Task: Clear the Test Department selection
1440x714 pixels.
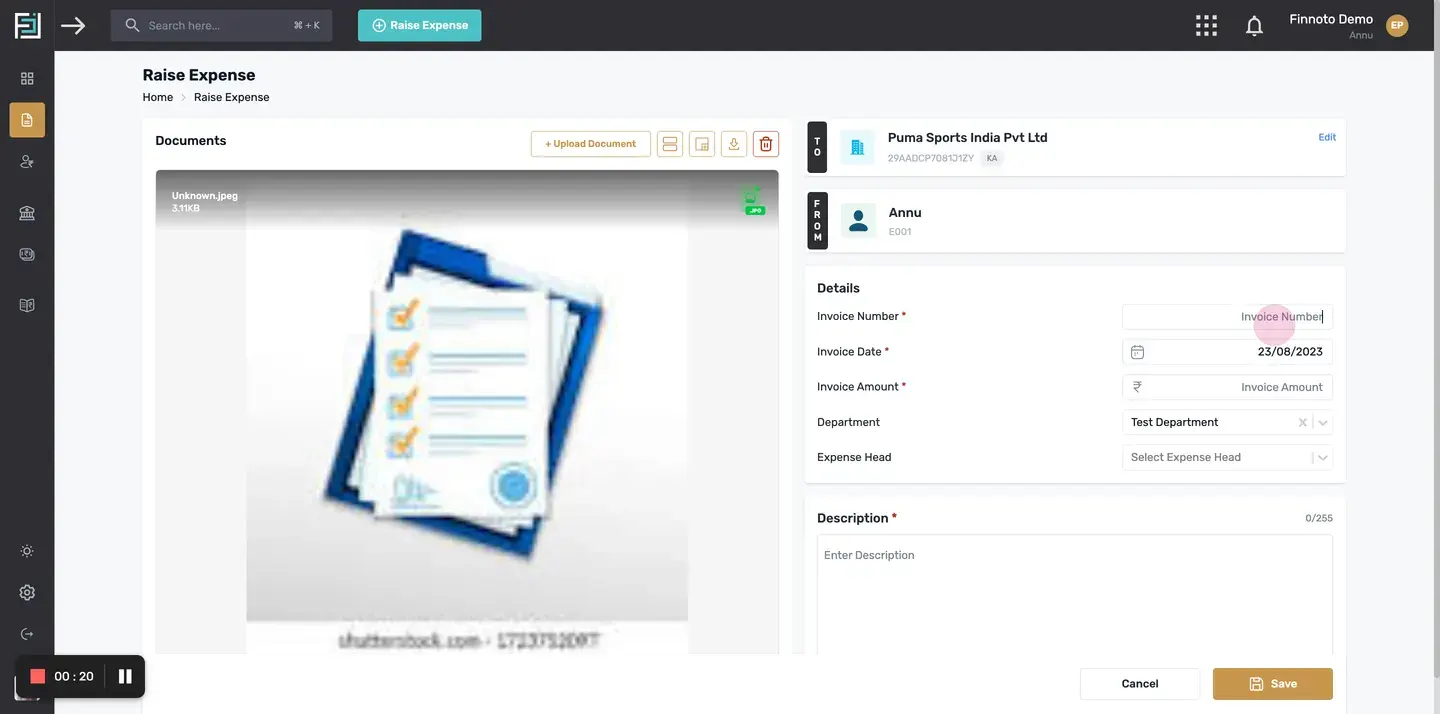Action: click(x=1302, y=423)
